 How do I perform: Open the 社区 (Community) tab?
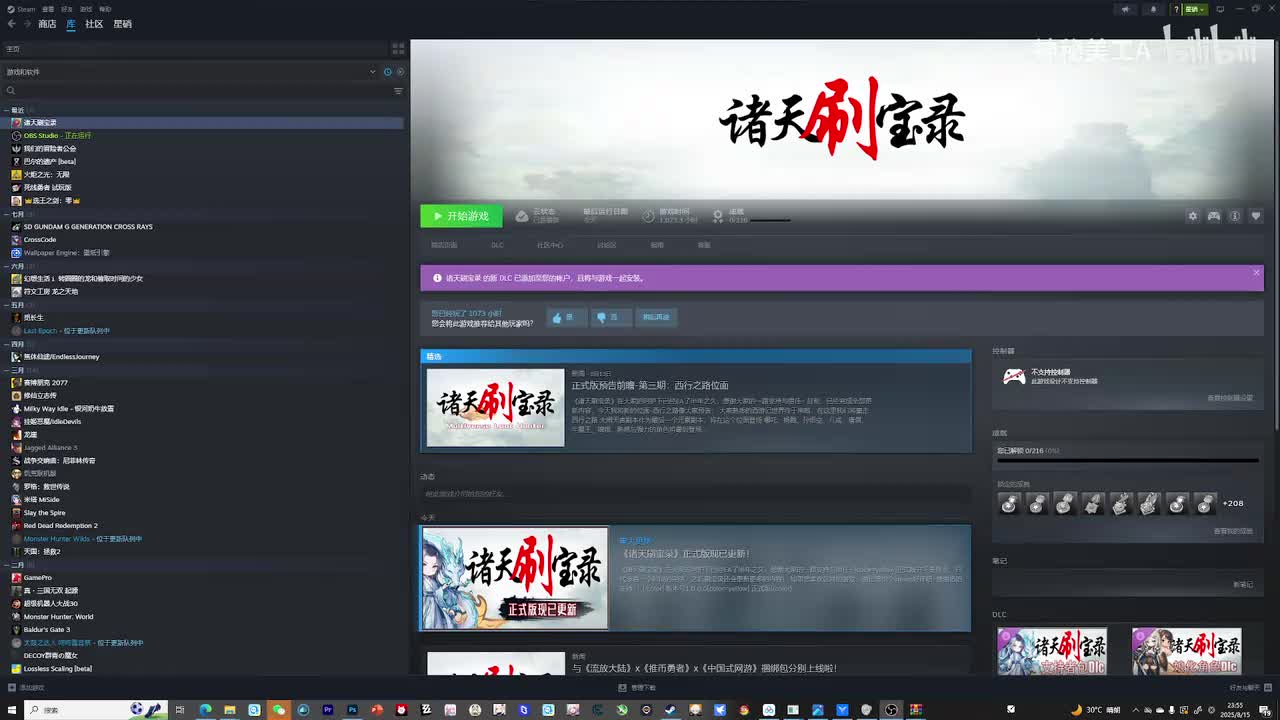pos(94,24)
